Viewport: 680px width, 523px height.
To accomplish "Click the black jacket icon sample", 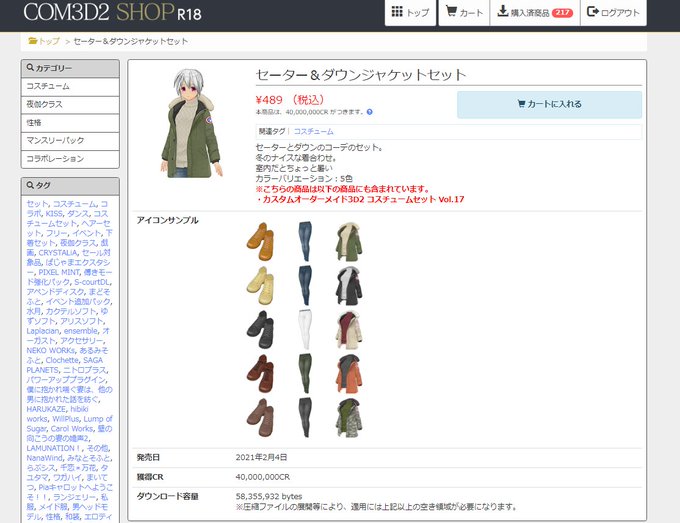I will pyautogui.click(x=349, y=285).
